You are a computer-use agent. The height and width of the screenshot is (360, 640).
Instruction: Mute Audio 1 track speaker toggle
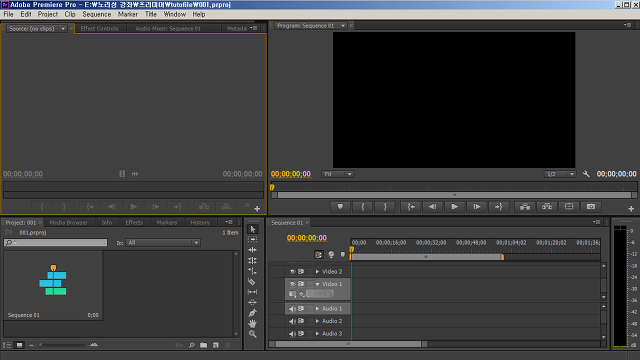[292, 309]
